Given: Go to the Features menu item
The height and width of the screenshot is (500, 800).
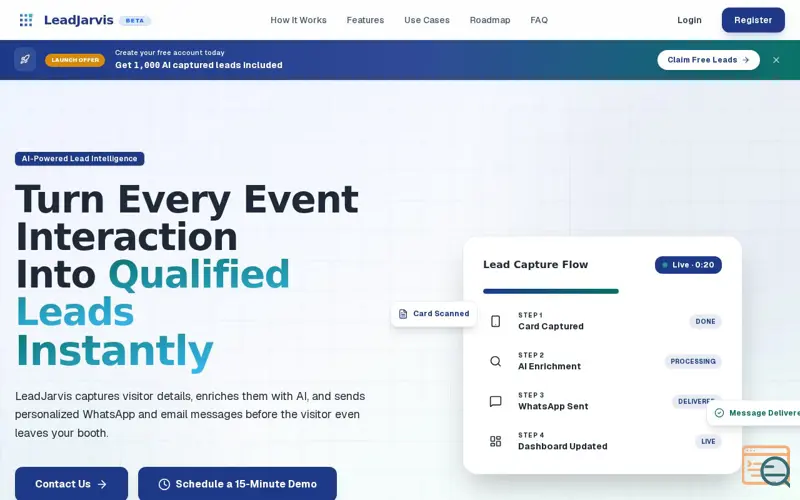Looking at the screenshot, I should pos(365,20).
